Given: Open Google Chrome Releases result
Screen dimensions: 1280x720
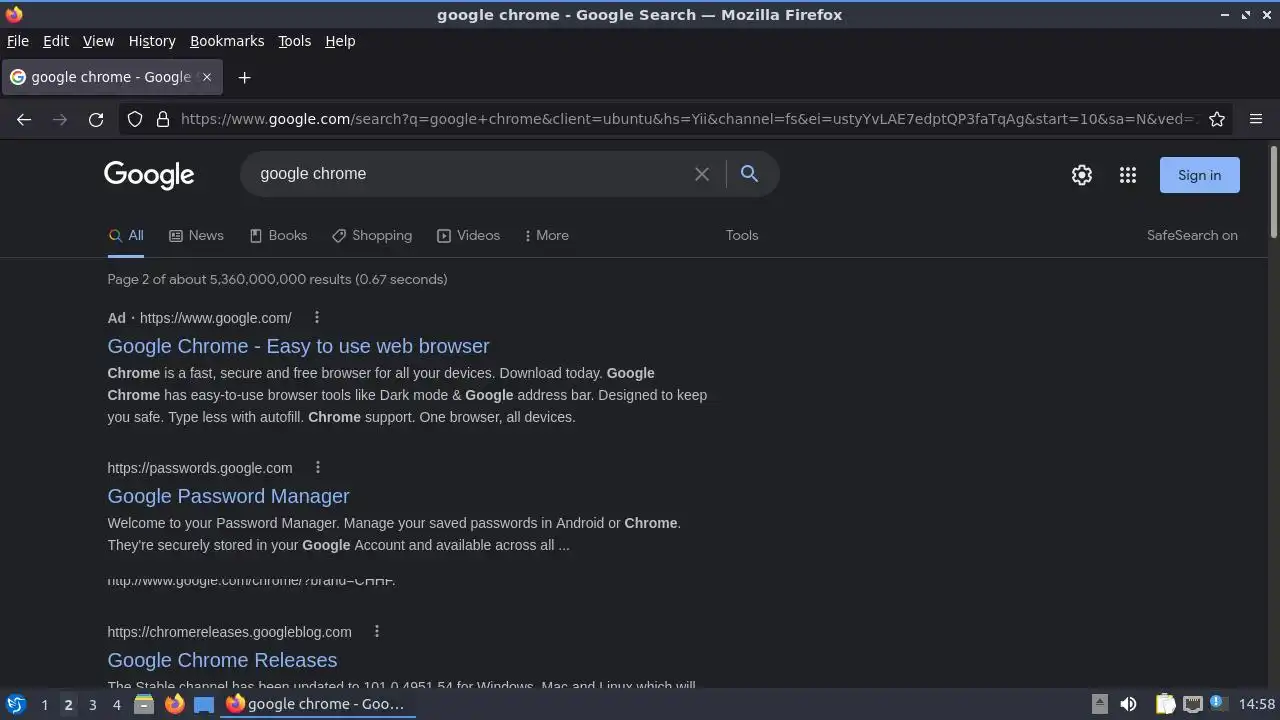Looking at the screenshot, I should coord(222,660).
